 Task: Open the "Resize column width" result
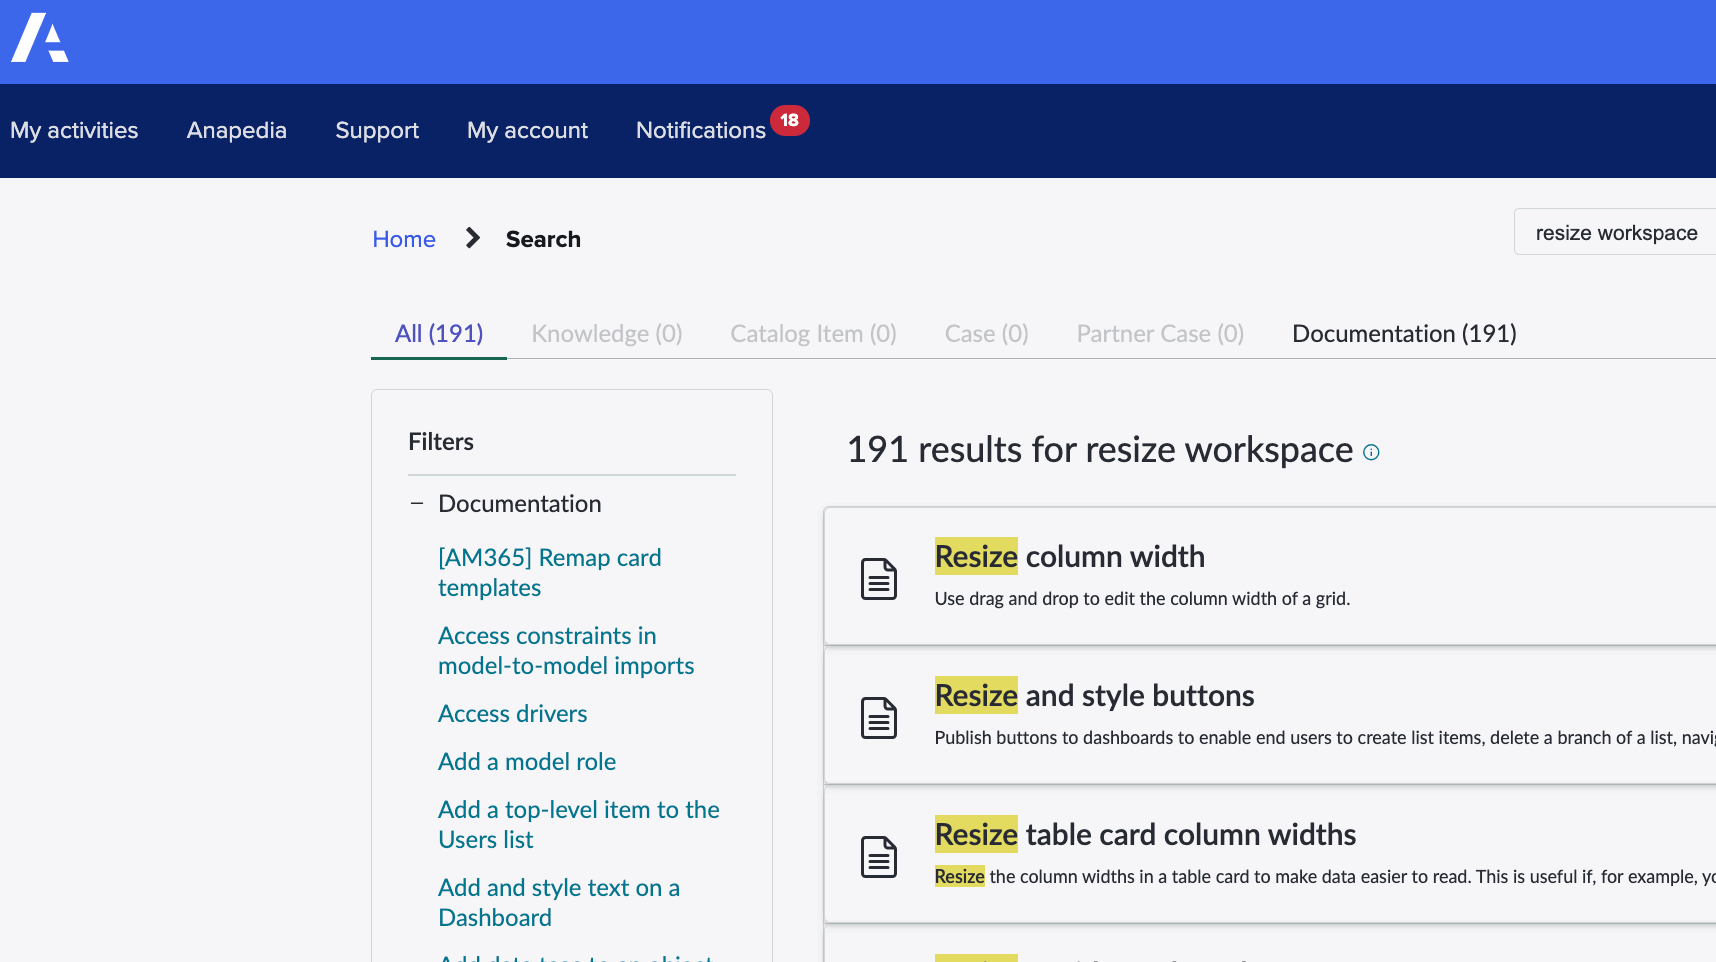coord(1069,556)
